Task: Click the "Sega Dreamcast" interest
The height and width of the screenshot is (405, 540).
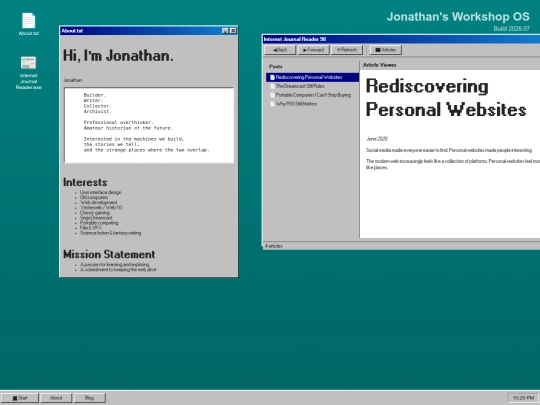Action: (x=96, y=218)
